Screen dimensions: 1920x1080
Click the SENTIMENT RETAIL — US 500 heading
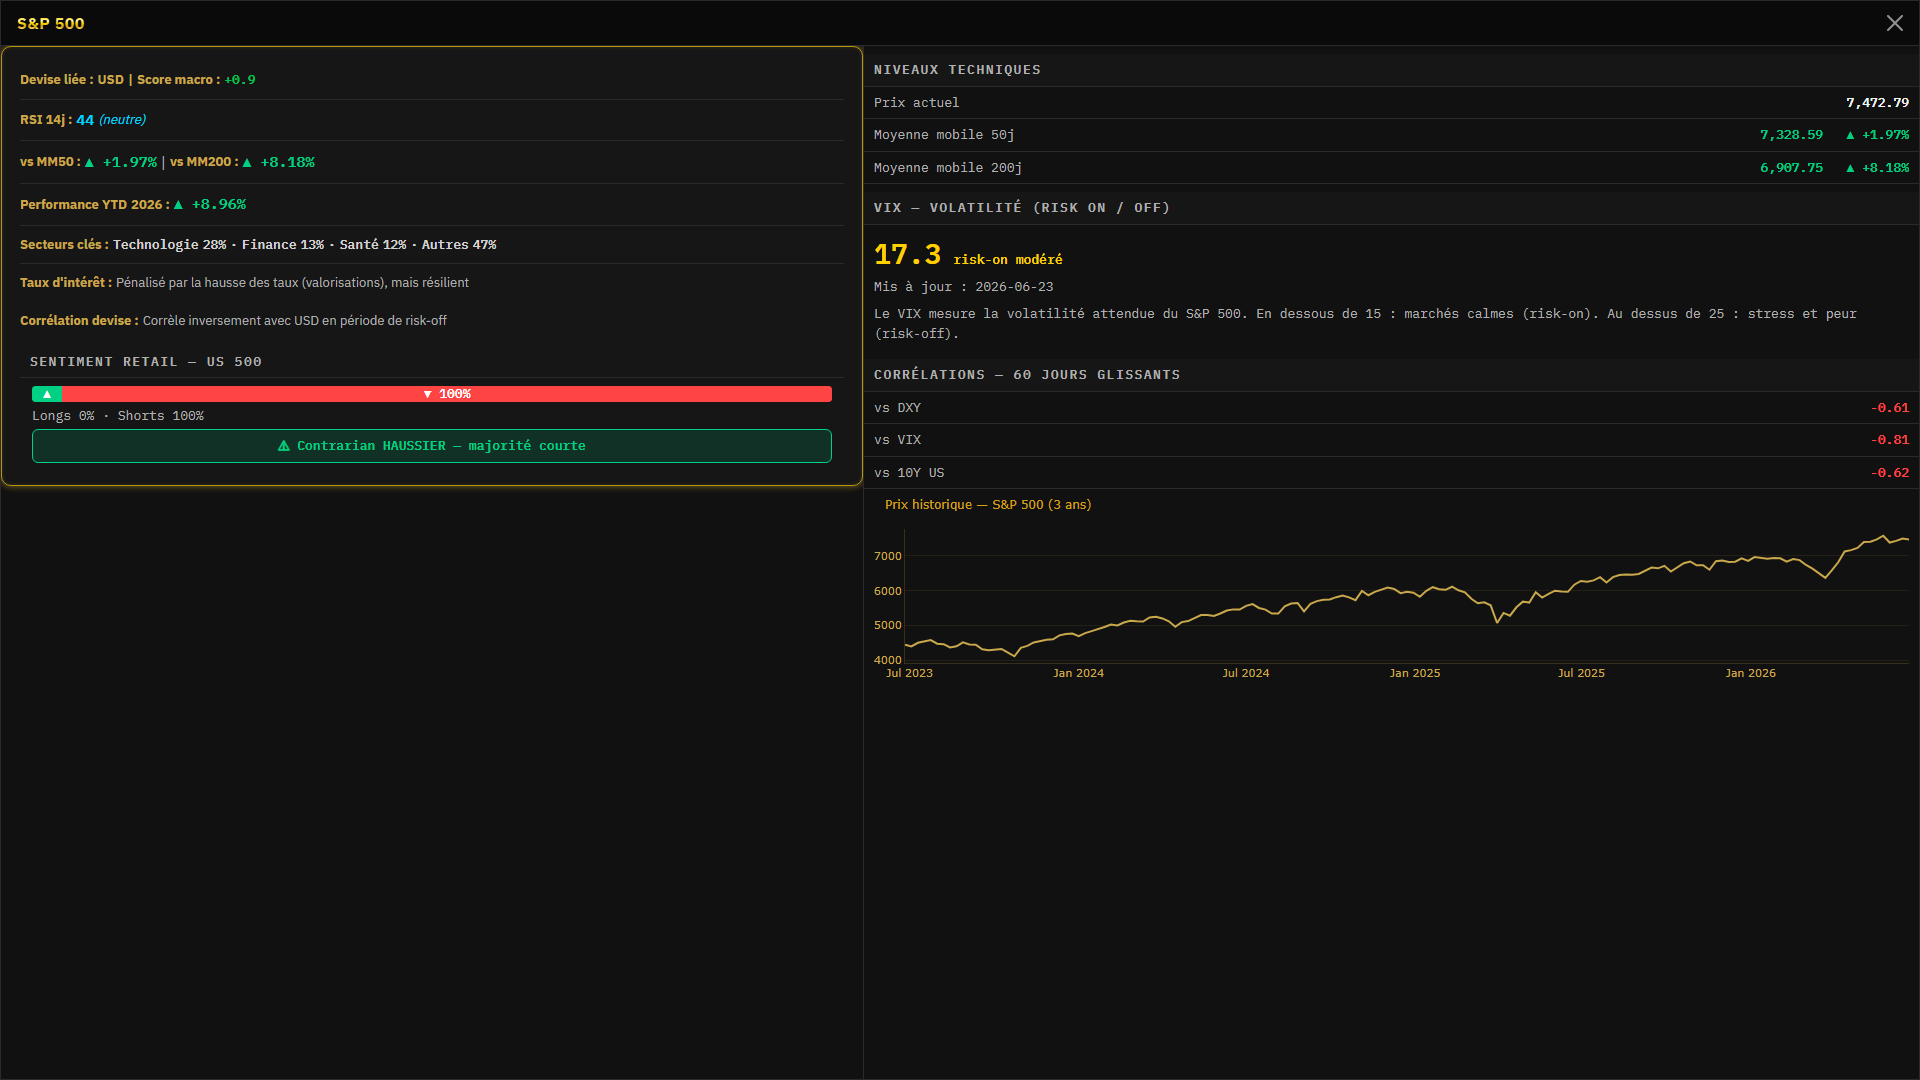tap(146, 362)
